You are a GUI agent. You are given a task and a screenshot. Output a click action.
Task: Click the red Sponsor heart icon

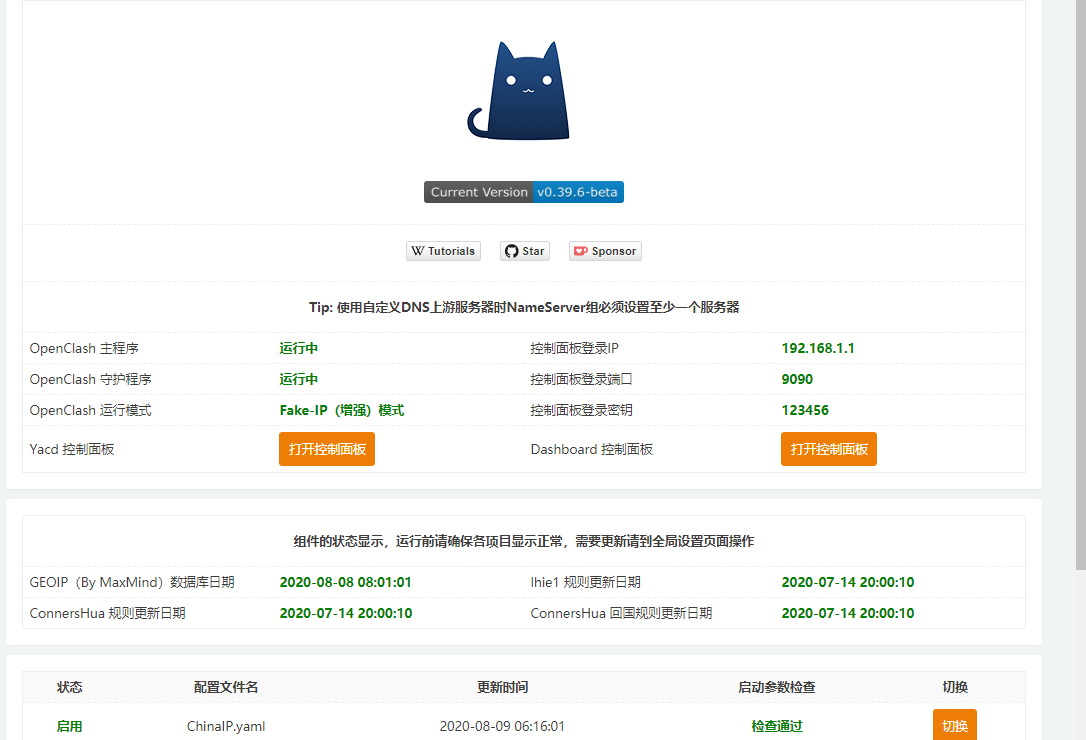tap(582, 251)
